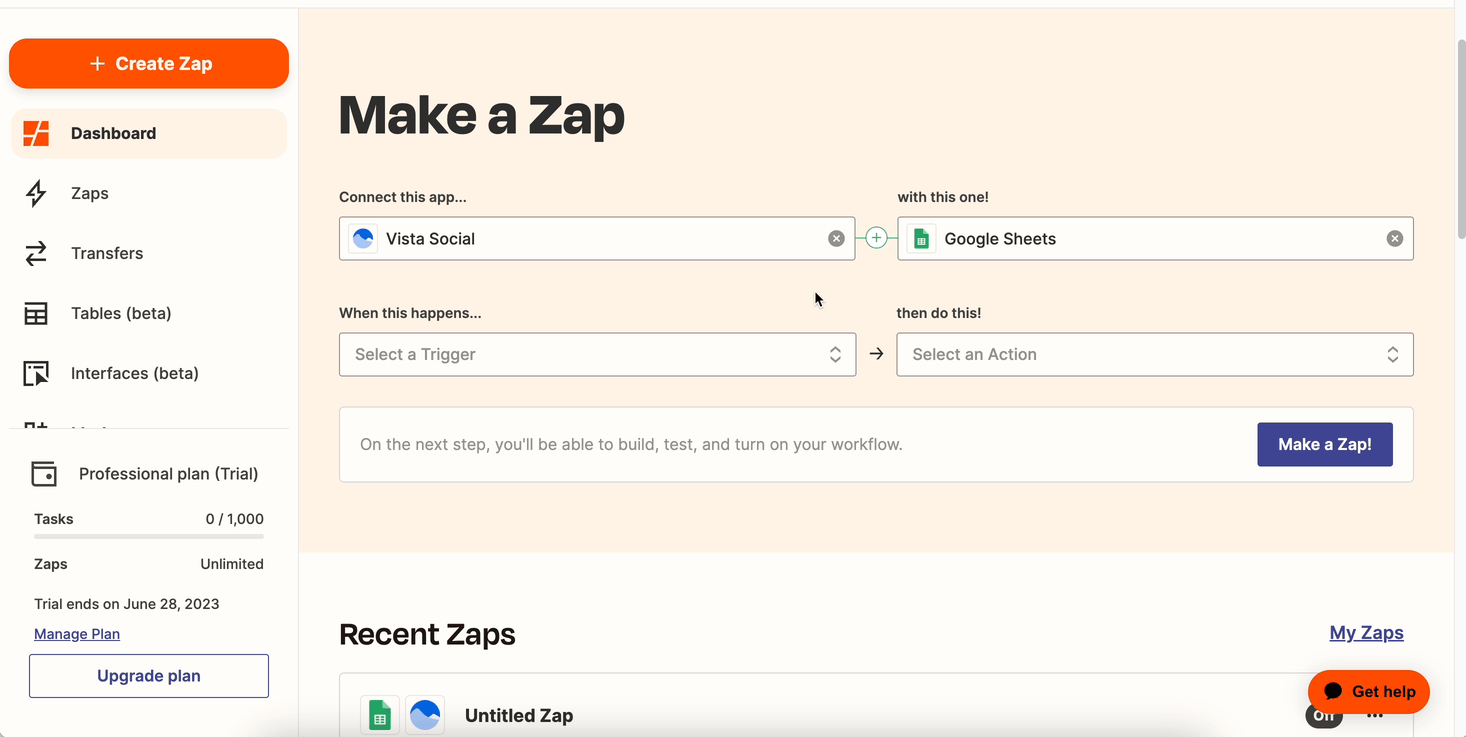This screenshot has width=1466, height=737.
Task: Open the Select a Trigger dropdown
Action: point(597,354)
